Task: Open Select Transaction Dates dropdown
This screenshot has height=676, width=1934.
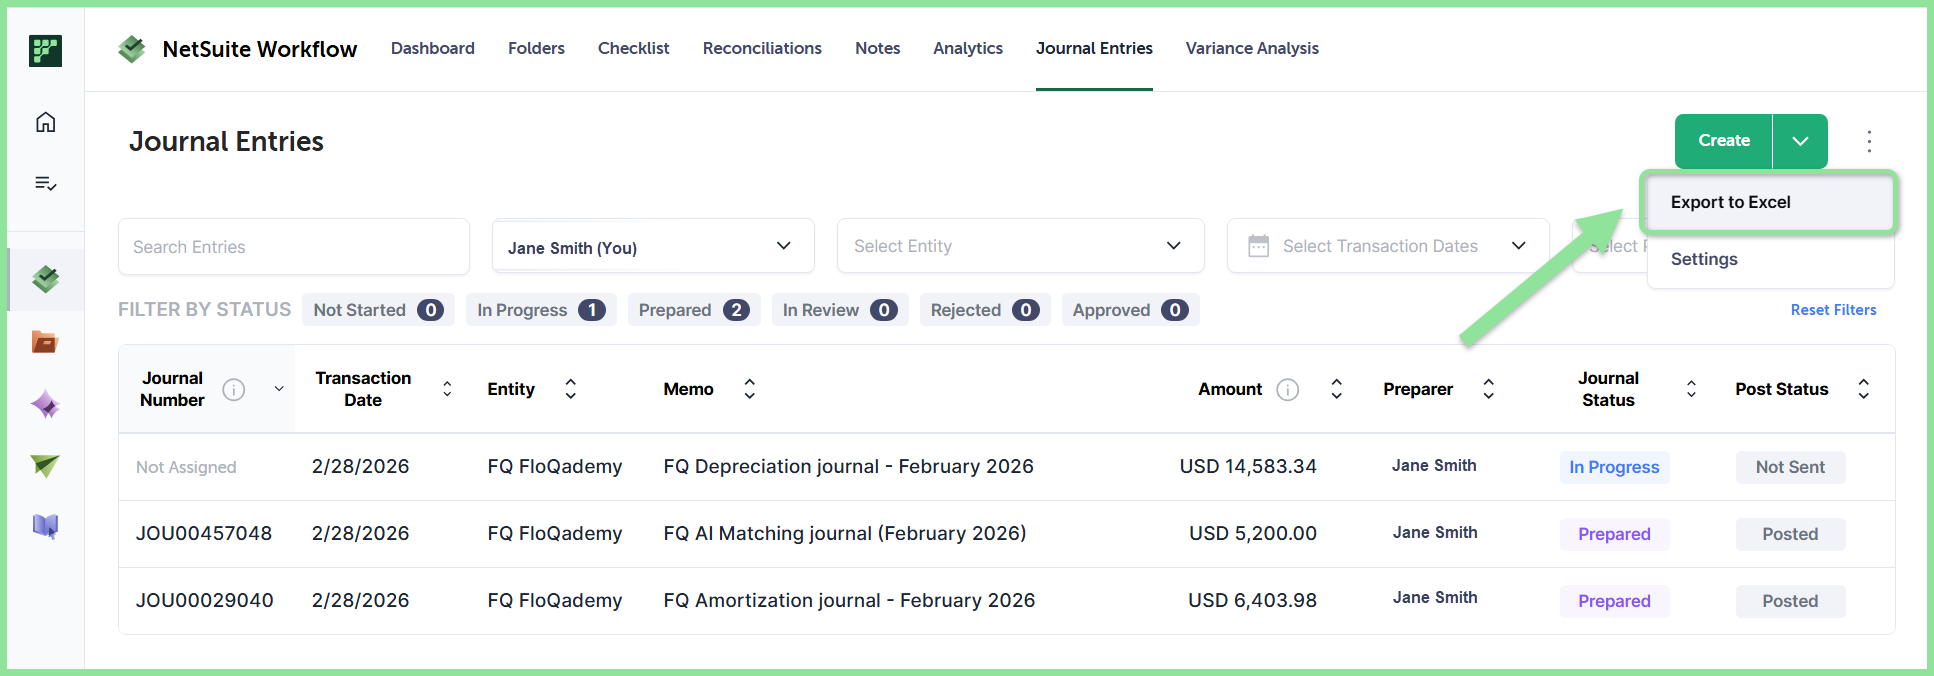Action: click(1388, 246)
